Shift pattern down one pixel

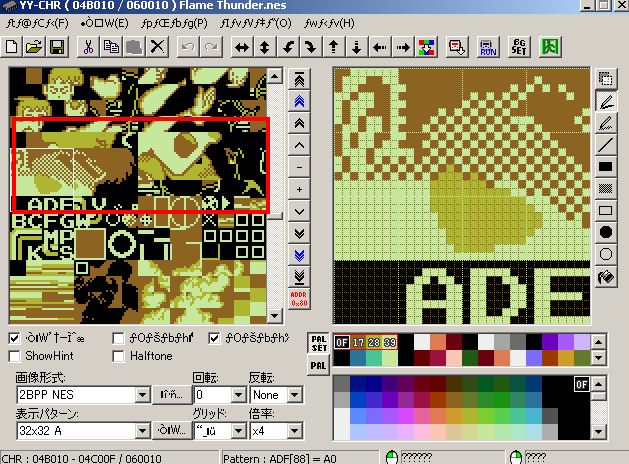[x=357, y=47]
